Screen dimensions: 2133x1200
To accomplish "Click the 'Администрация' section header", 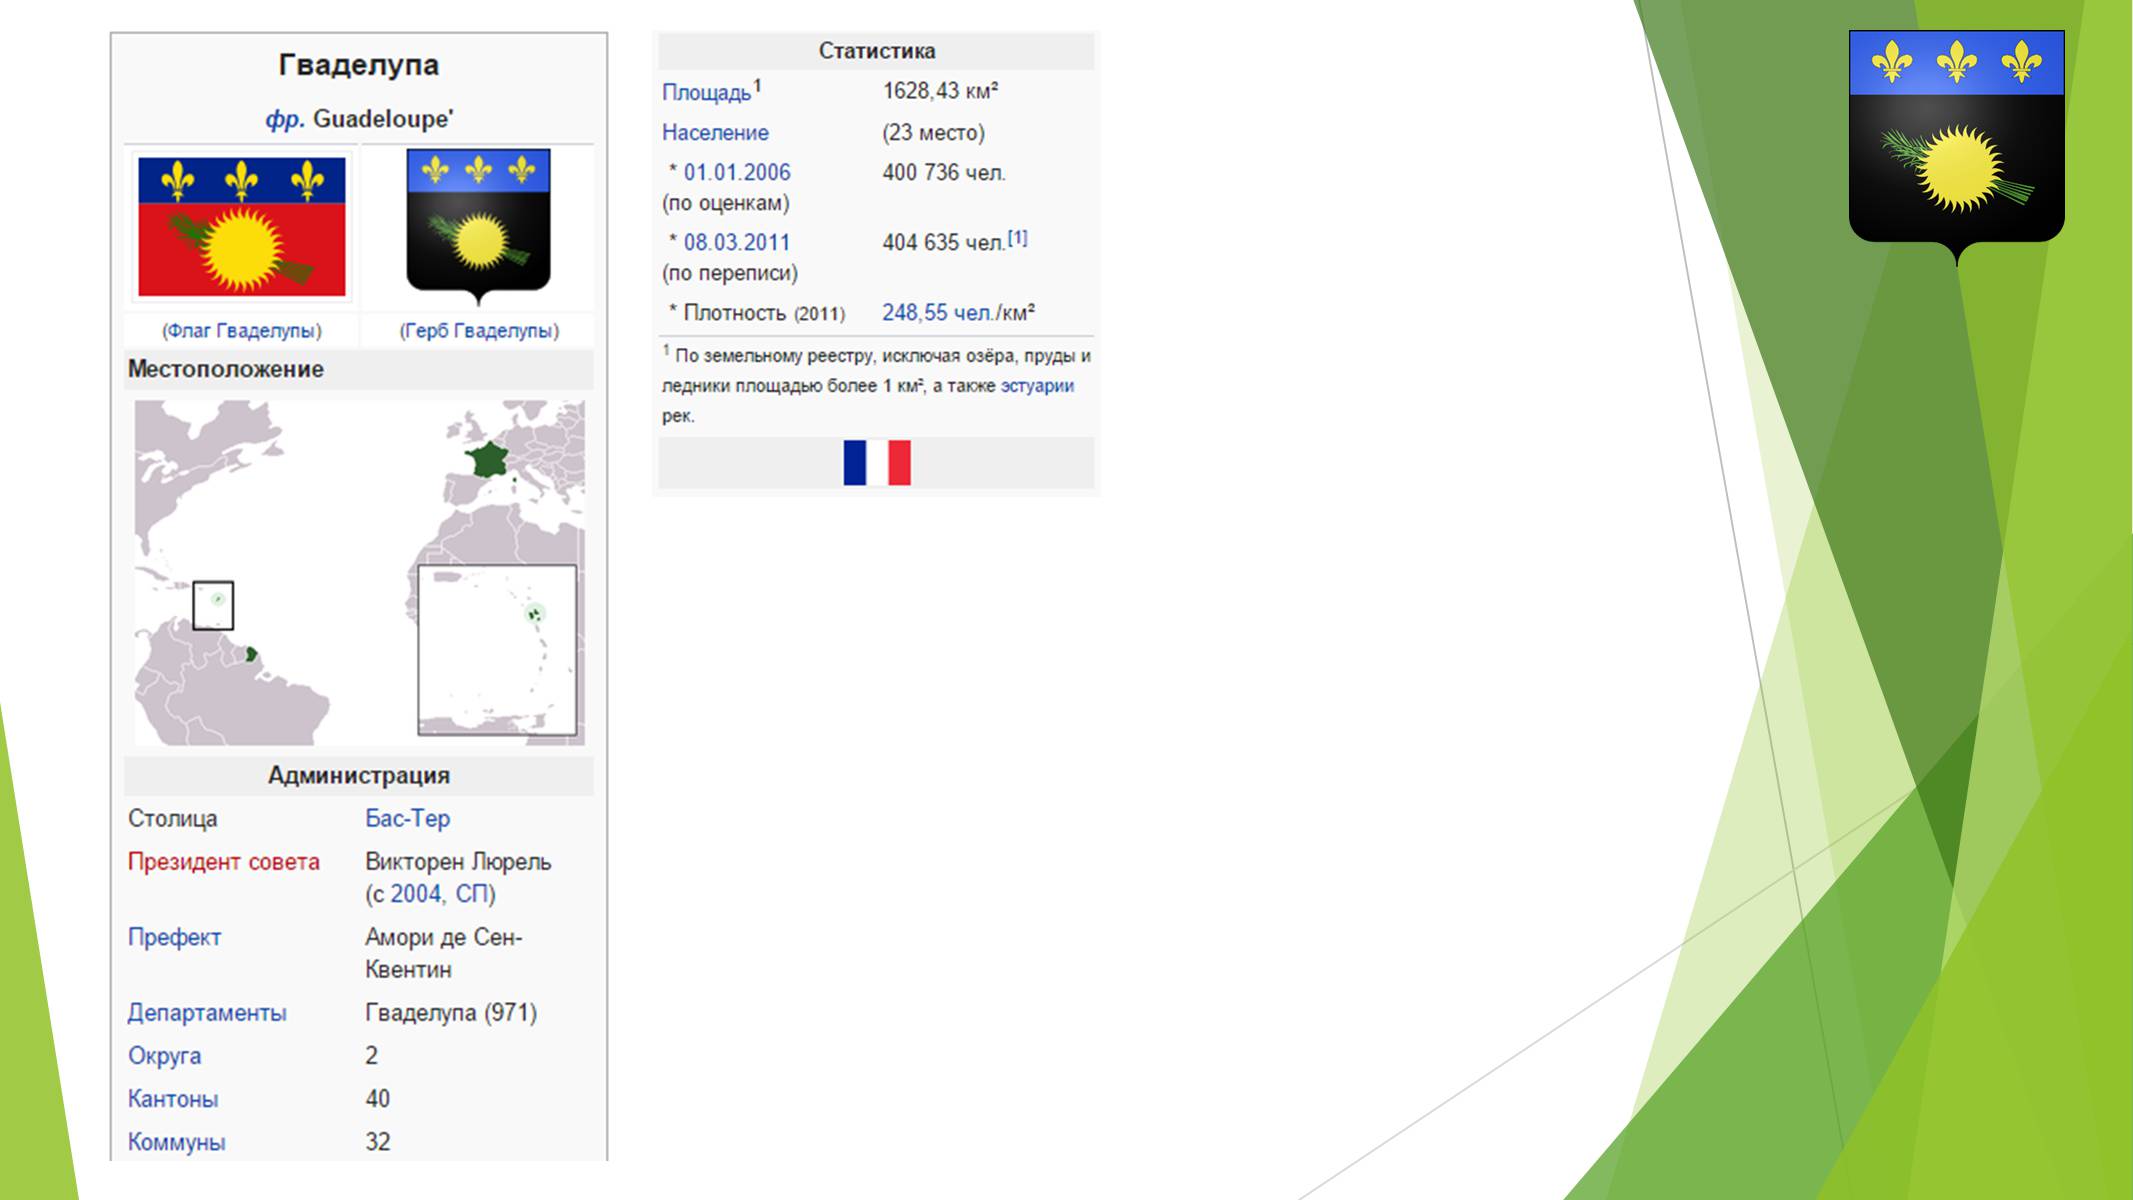I will pyautogui.click(x=359, y=776).
